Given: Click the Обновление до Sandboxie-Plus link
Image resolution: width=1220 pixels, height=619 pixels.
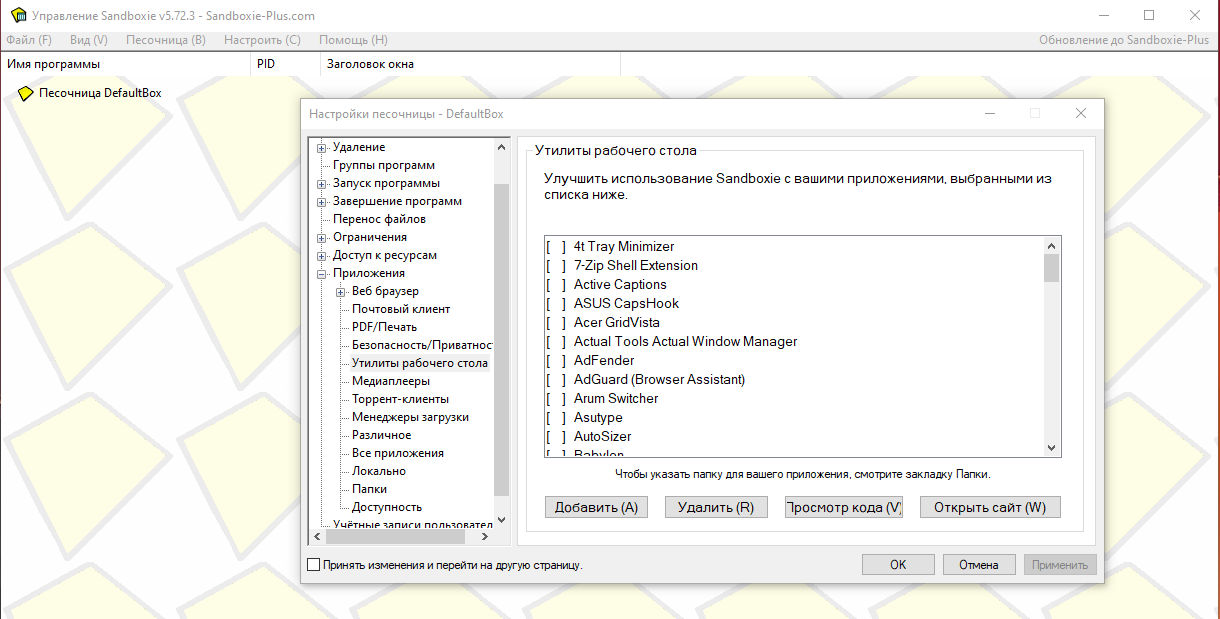Looking at the screenshot, I should pos(1123,40).
